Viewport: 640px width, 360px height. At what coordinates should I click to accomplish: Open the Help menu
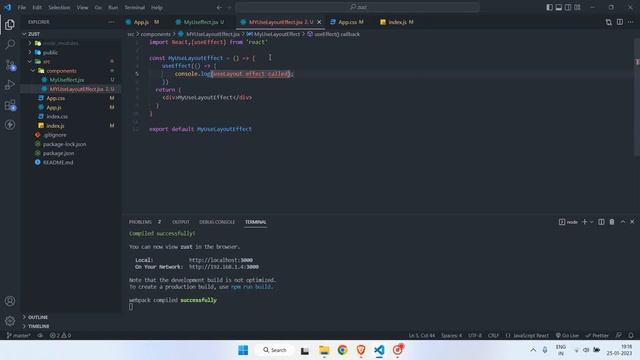(x=157, y=7)
